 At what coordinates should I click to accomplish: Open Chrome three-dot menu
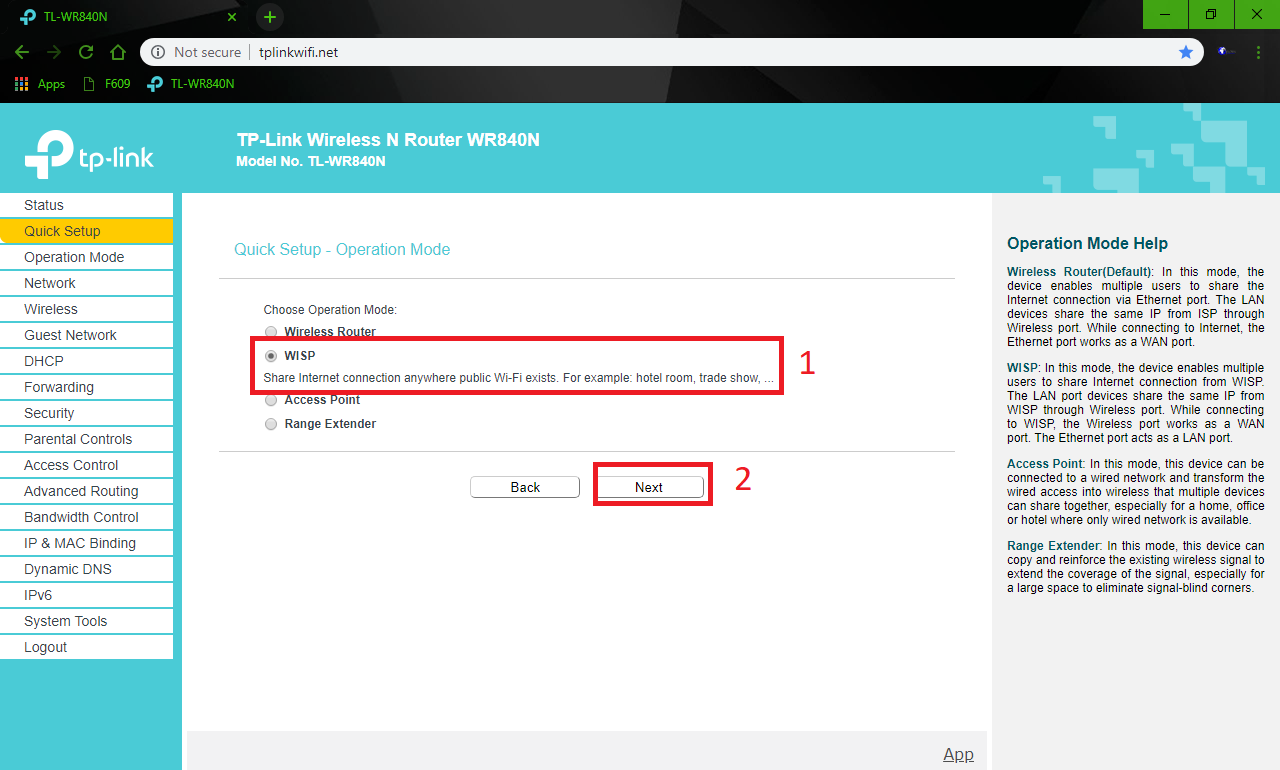click(x=1258, y=52)
